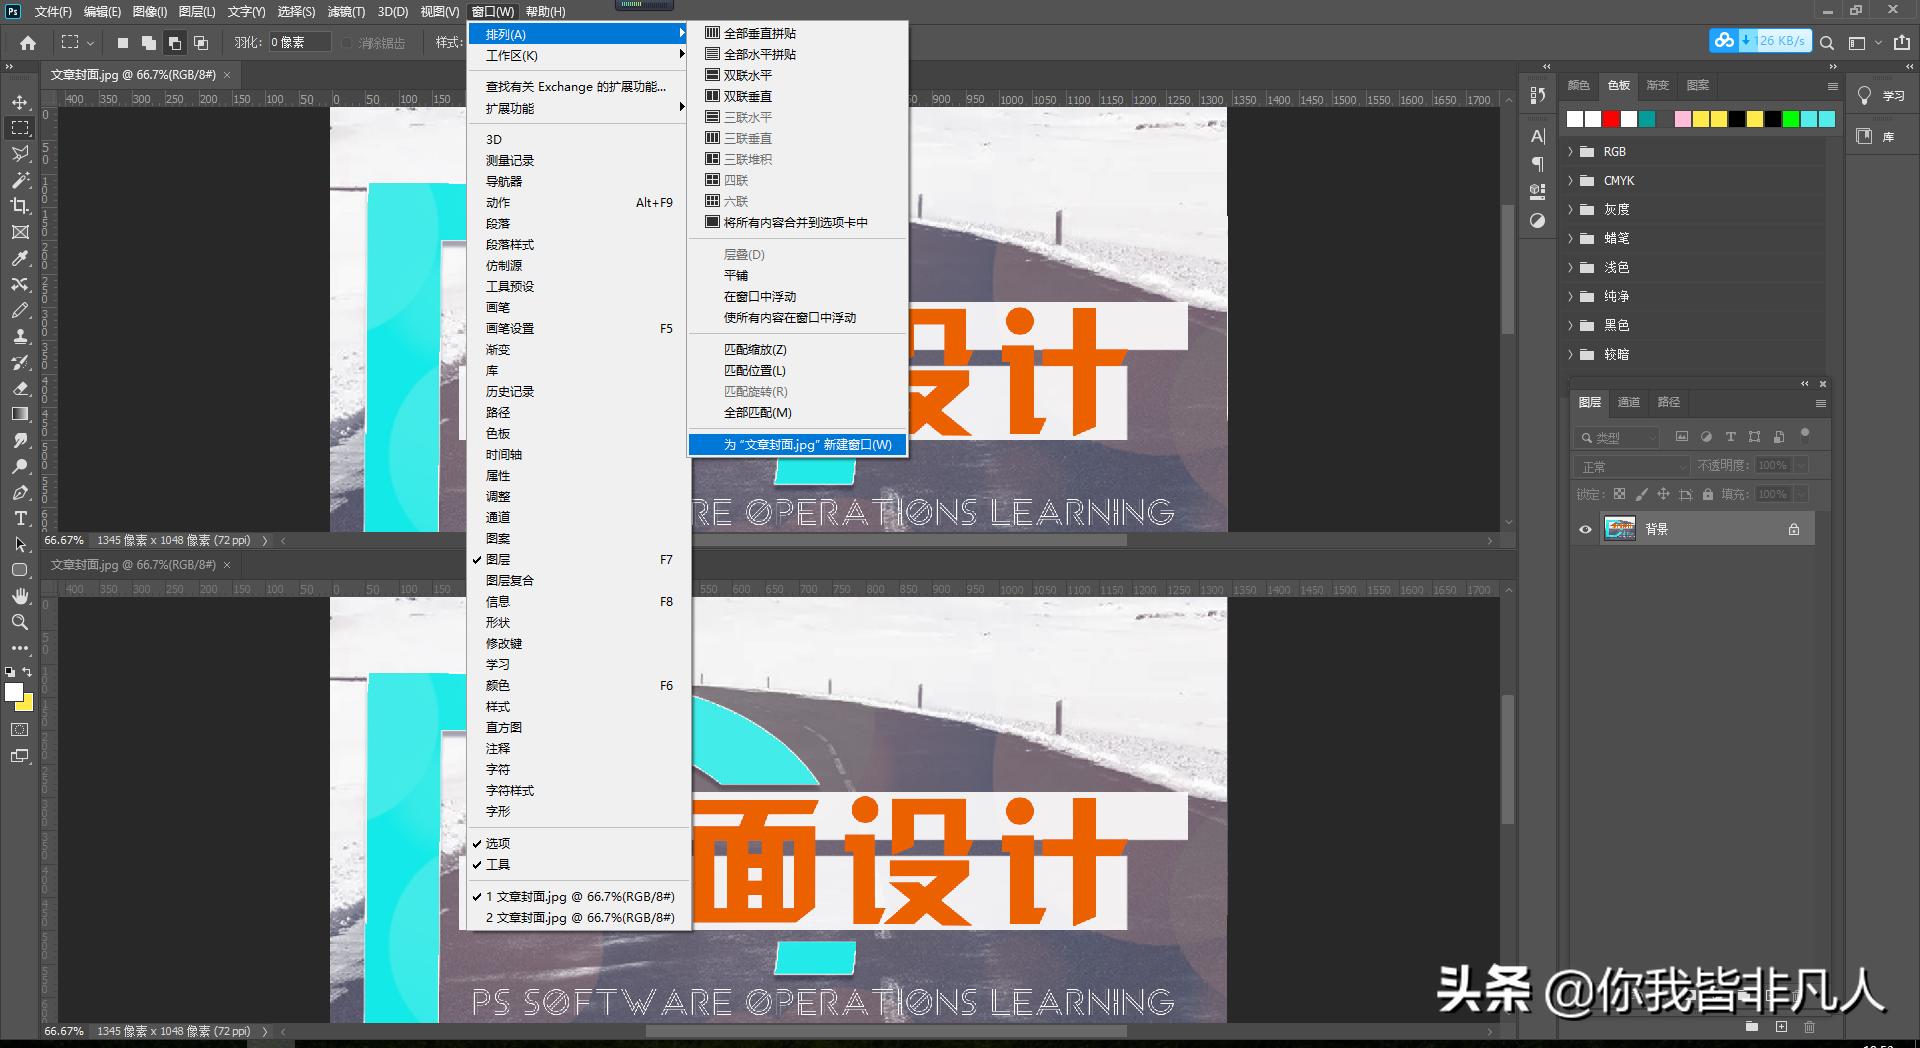Viewport: 1920px width, 1048px height.
Task: Pick the red swatch in the 色板 panel
Action: (x=1609, y=119)
